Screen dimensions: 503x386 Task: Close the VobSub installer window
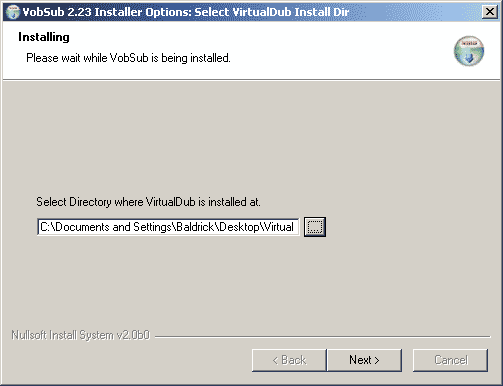(490, 12)
